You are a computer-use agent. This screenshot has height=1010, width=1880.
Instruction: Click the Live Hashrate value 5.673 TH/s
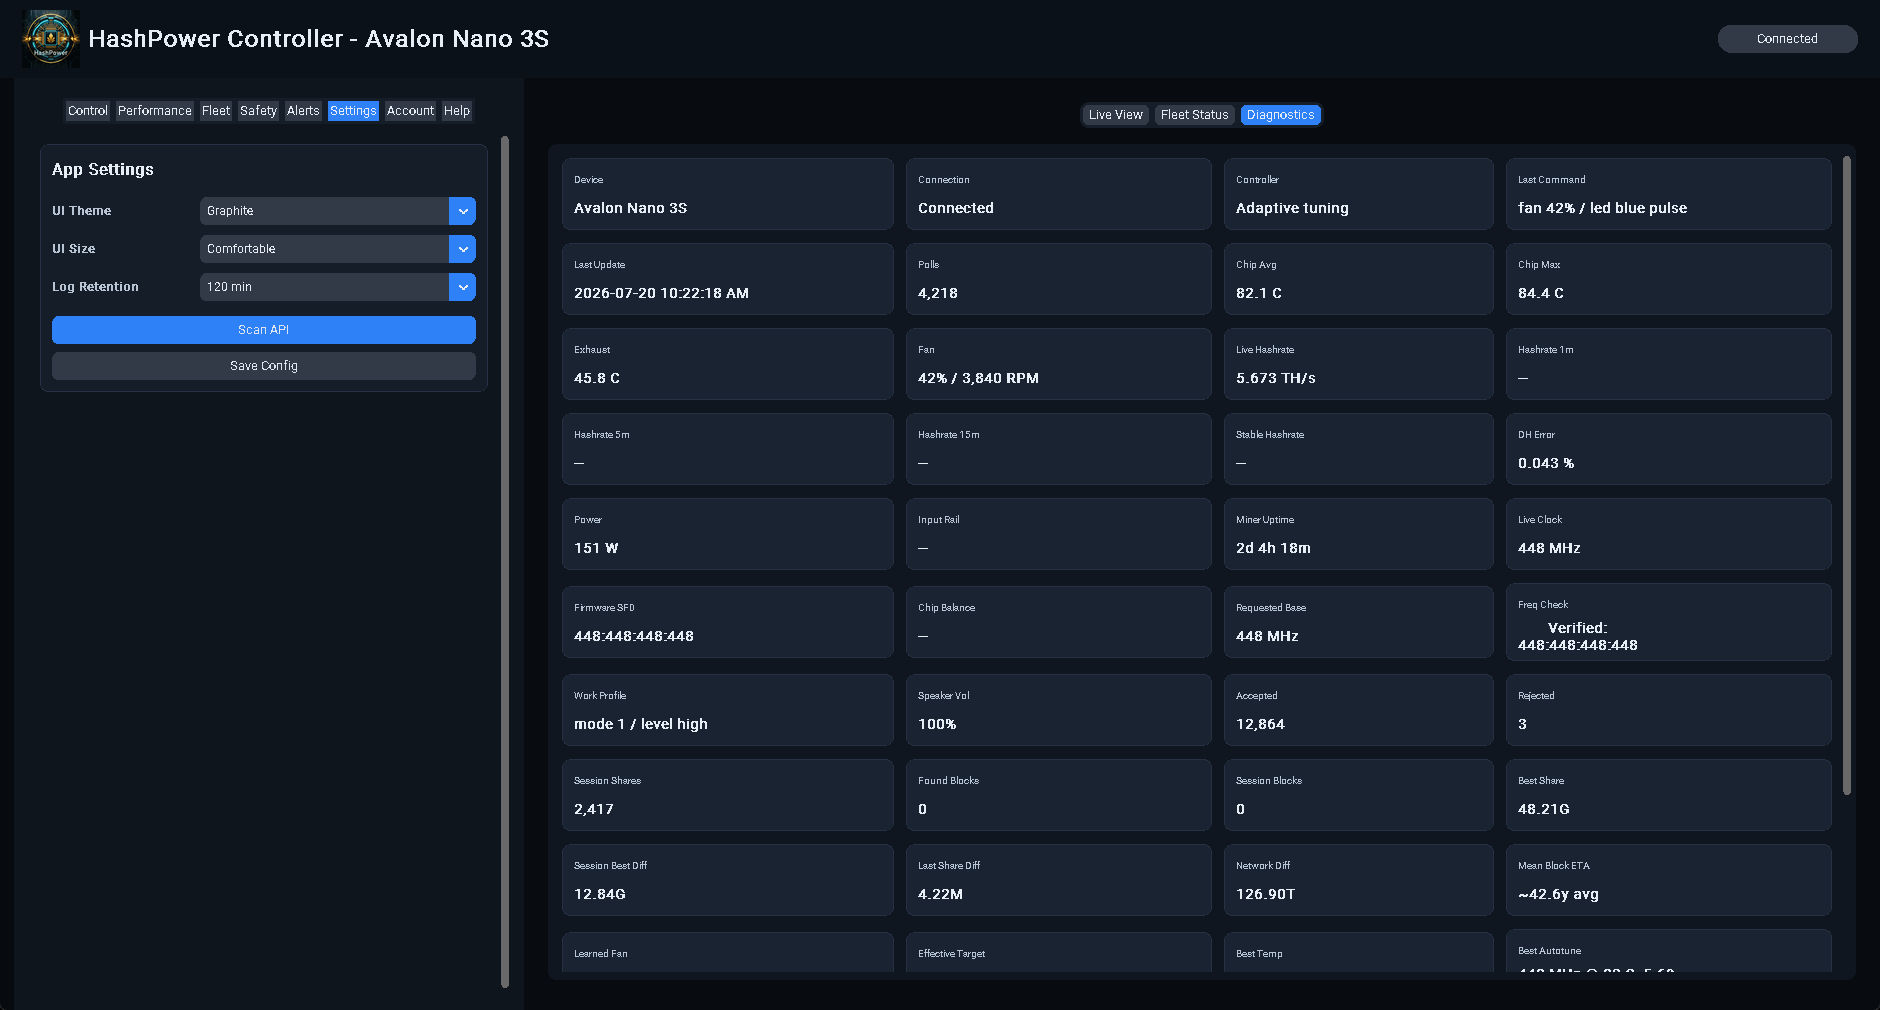pos(1276,378)
